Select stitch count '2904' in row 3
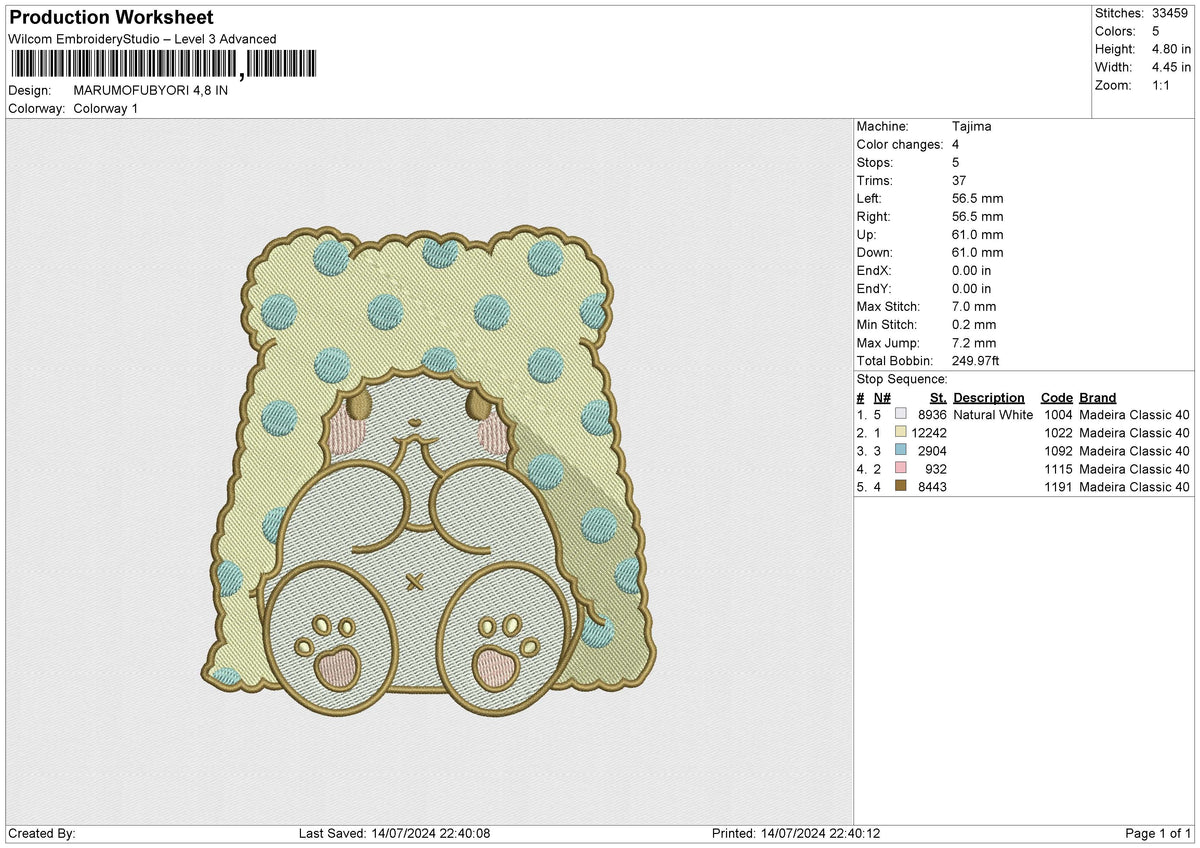This screenshot has height=848, width=1200. click(932, 451)
